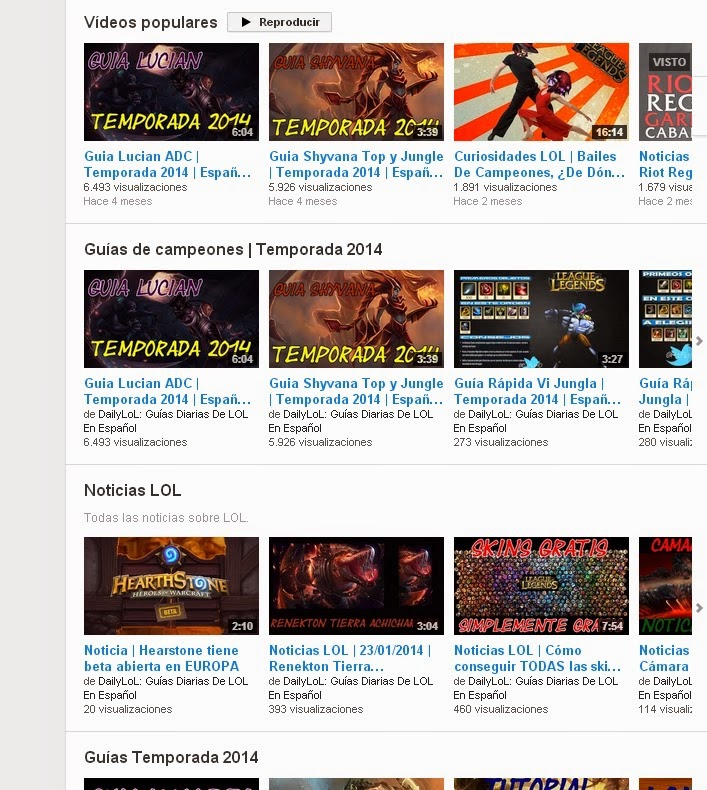
Task: Open the 'Guías Temporada 2014' section heading
Action: [171, 757]
